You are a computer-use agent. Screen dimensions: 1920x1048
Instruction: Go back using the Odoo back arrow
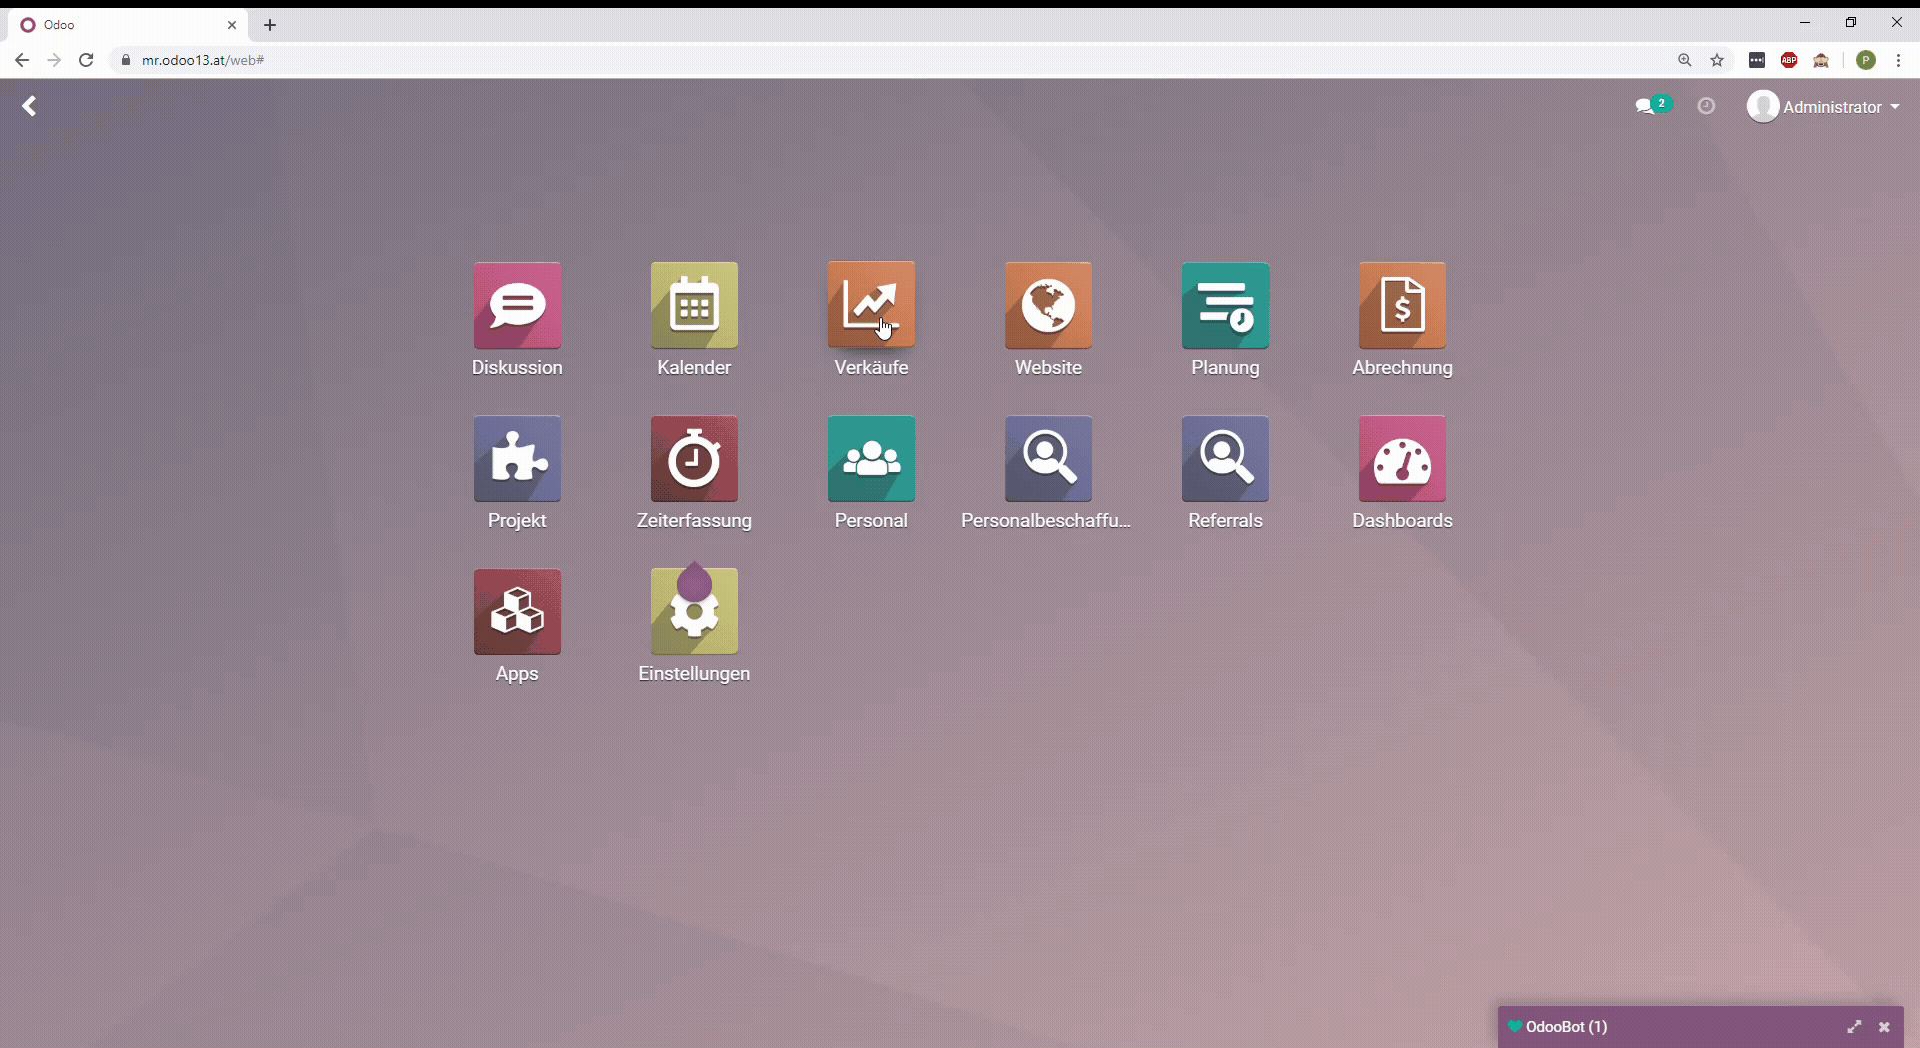[29, 106]
